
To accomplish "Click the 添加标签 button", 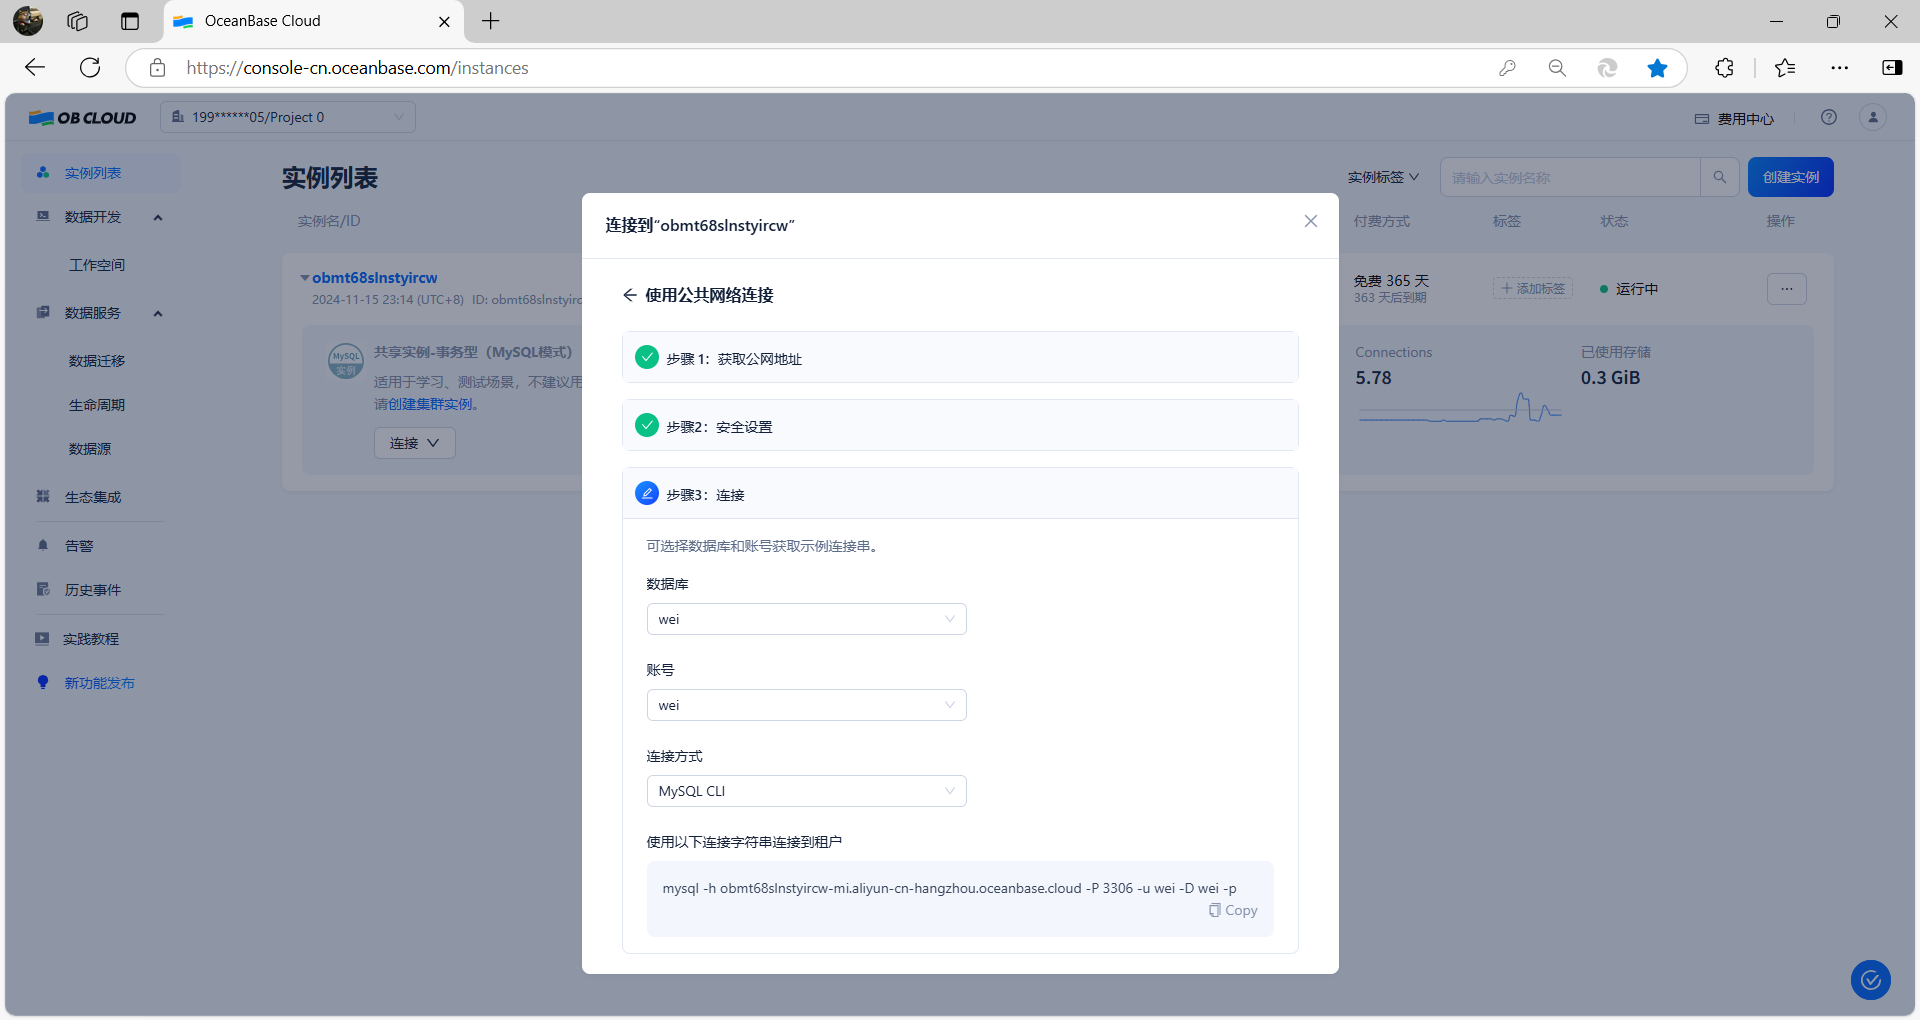I will 1533,288.
